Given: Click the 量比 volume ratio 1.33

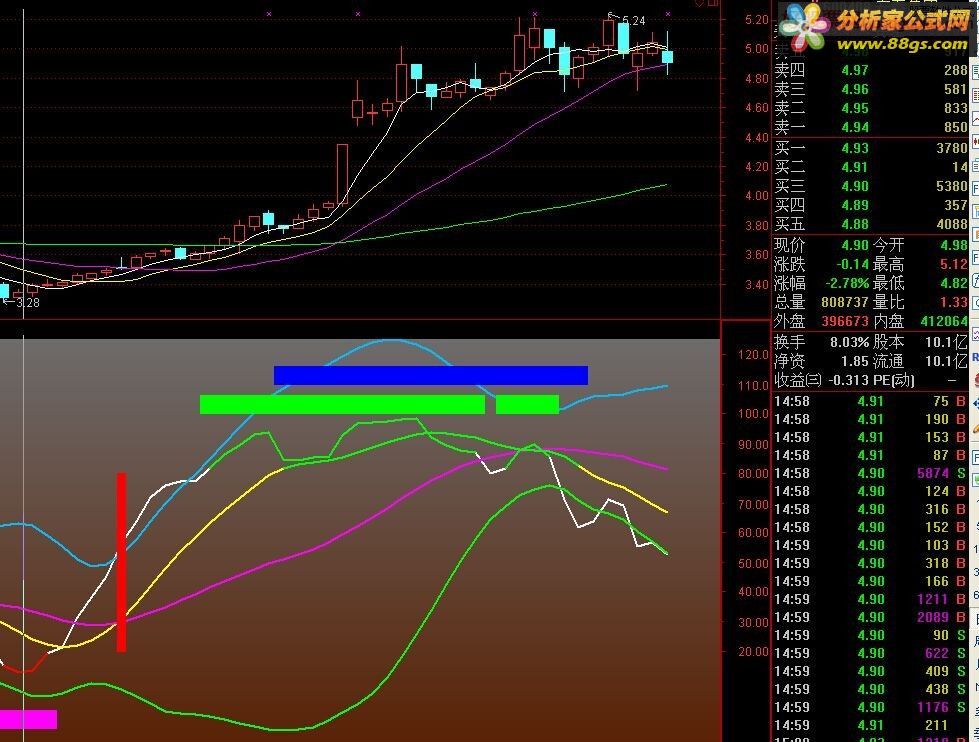Looking at the screenshot, I should click(x=954, y=302).
